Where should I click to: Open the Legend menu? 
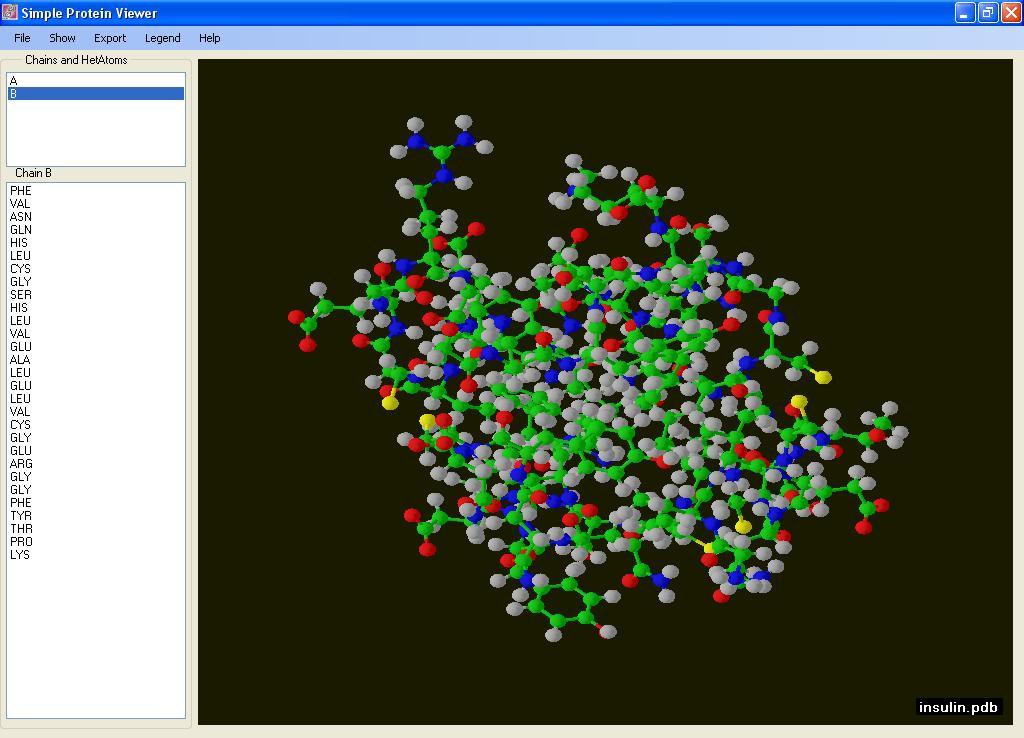(163, 38)
